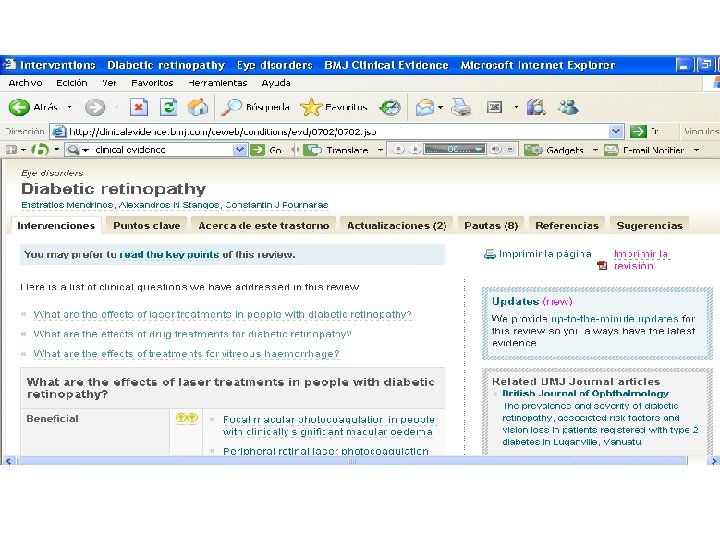Click the edit page toolbar icon
Image resolution: width=720 pixels, height=540 pixels.
click(x=495, y=107)
